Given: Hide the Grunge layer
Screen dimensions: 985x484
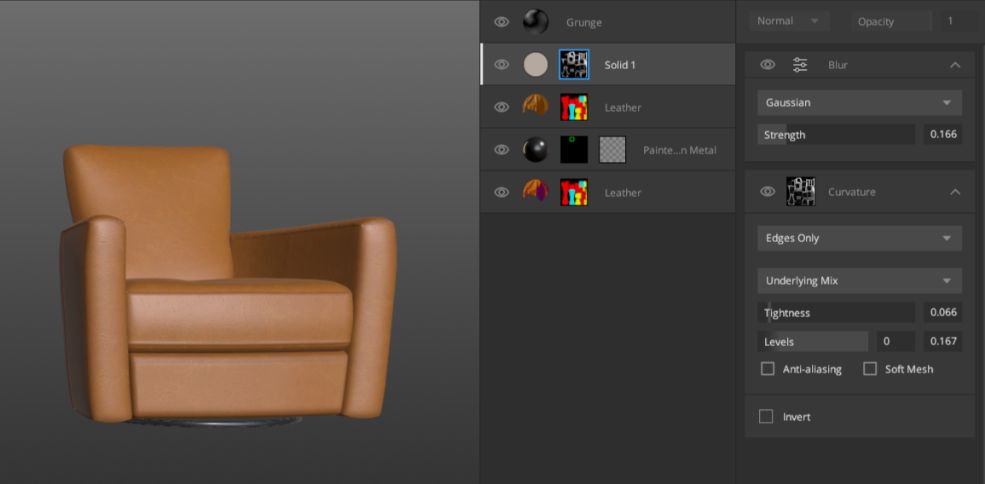Looking at the screenshot, I should click(501, 22).
